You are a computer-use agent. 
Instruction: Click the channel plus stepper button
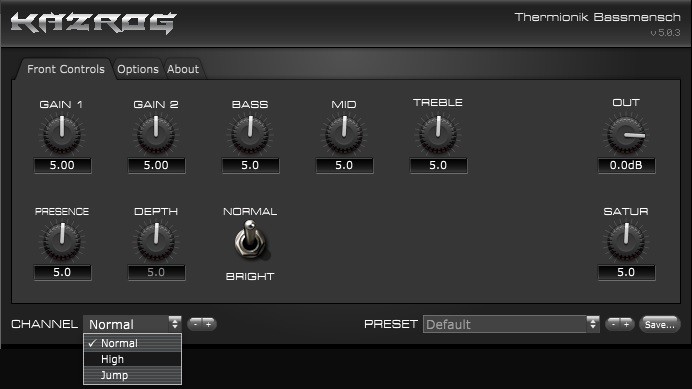coord(209,324)
